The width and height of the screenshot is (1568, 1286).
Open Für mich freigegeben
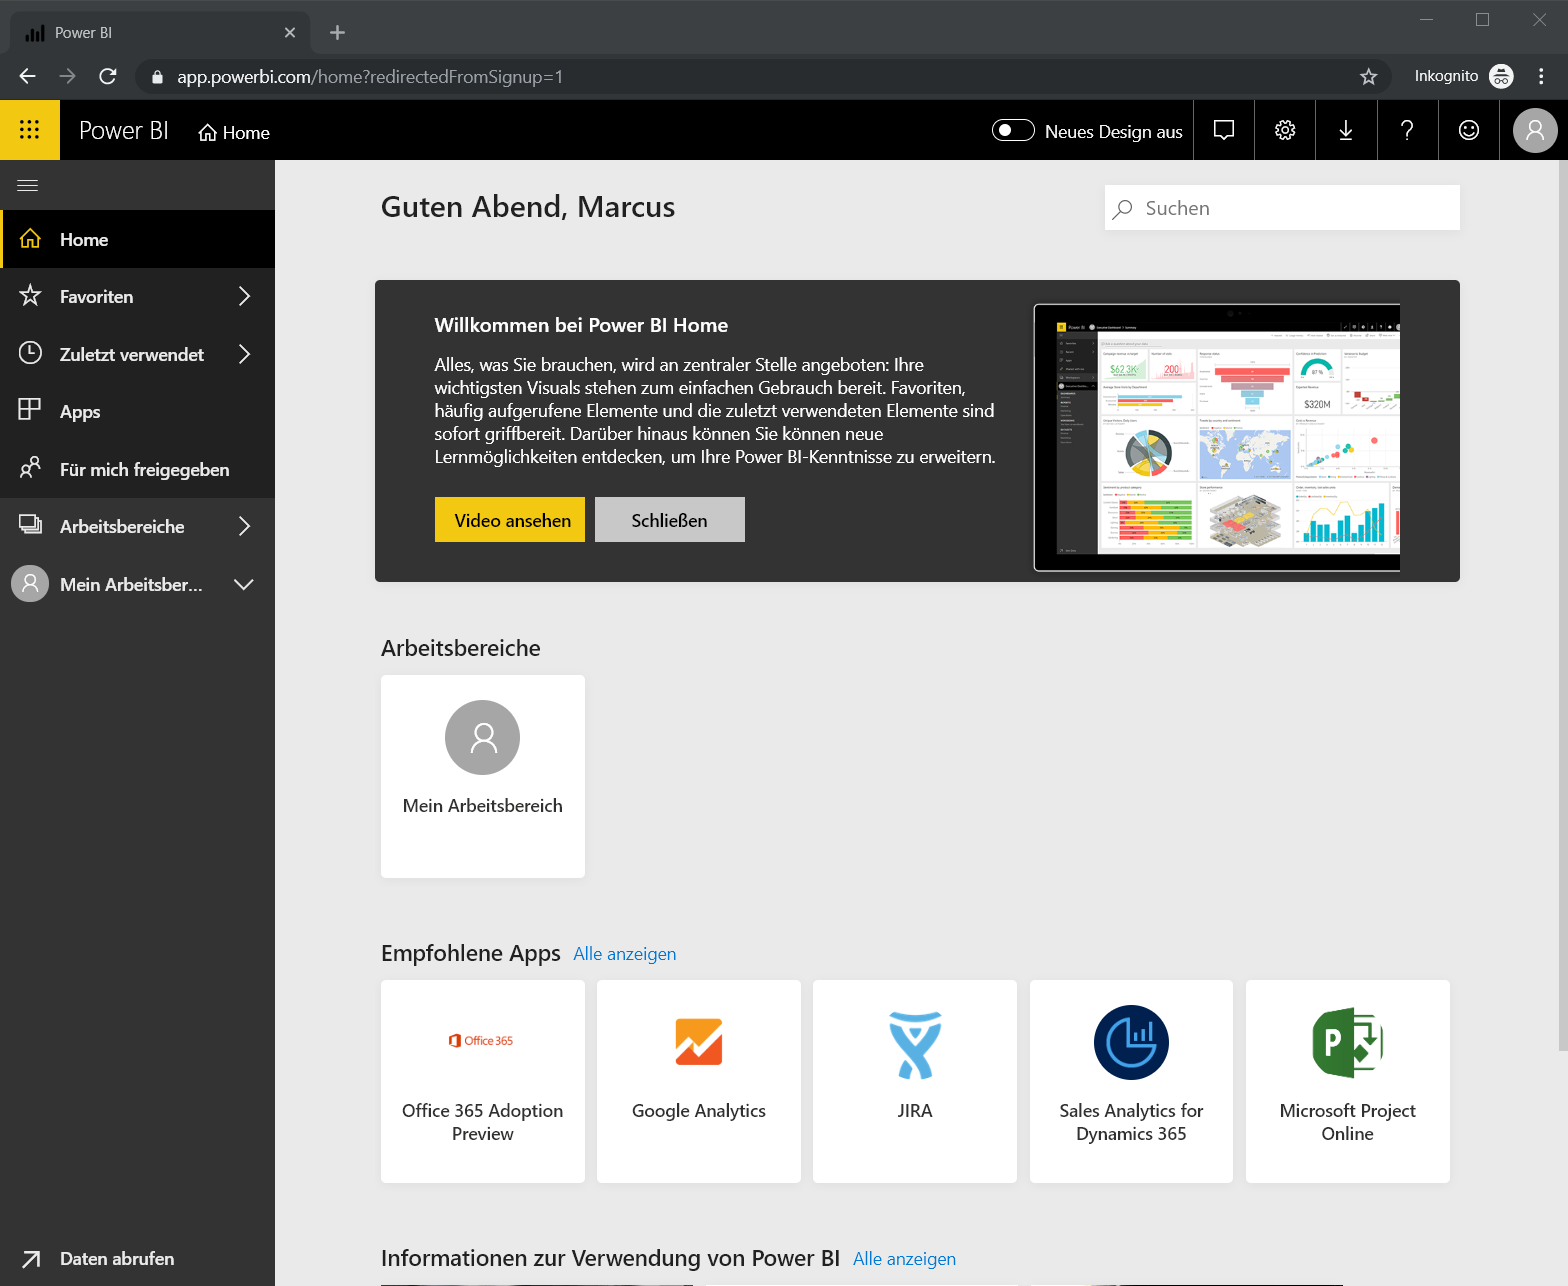click(x=137, y=469)
